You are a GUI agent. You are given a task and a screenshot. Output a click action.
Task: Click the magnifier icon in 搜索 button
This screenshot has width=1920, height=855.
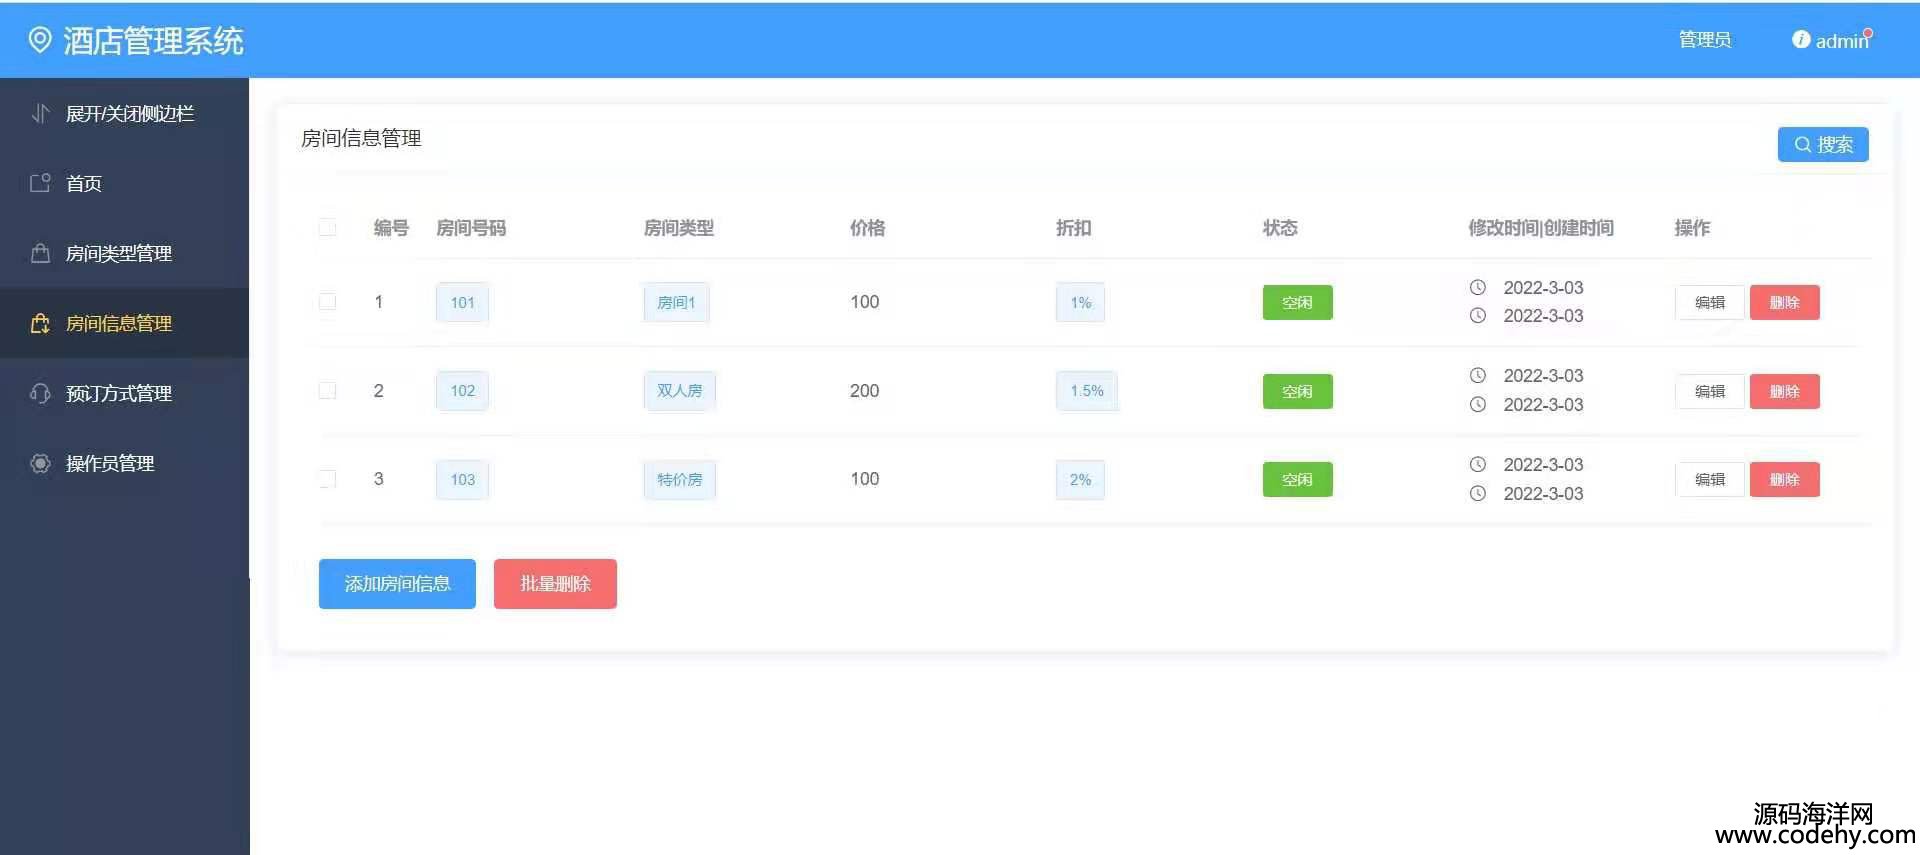pos(1803,144)
